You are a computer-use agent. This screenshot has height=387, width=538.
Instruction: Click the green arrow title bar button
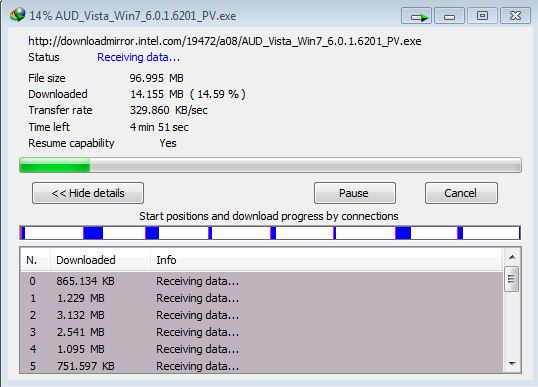416,16
